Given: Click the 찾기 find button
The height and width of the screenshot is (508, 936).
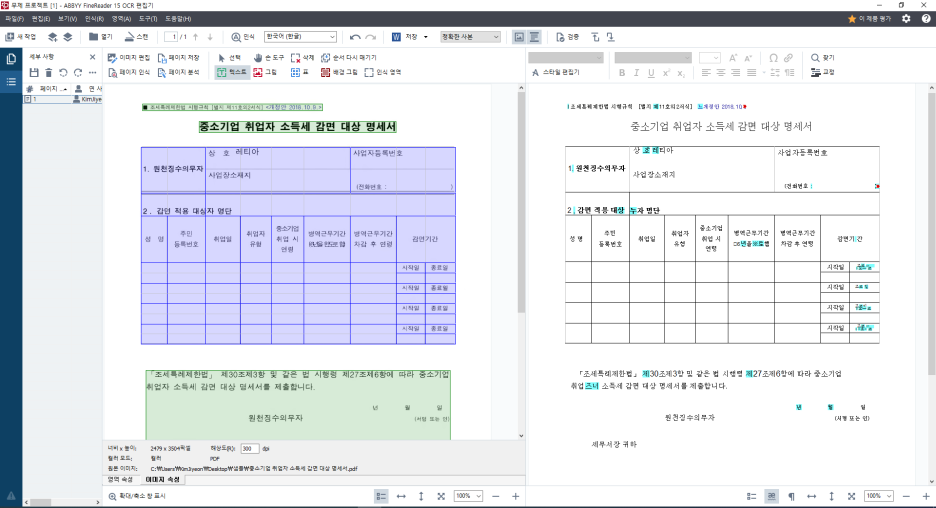Looking at the screenshot, I should (x=823, y=58).
